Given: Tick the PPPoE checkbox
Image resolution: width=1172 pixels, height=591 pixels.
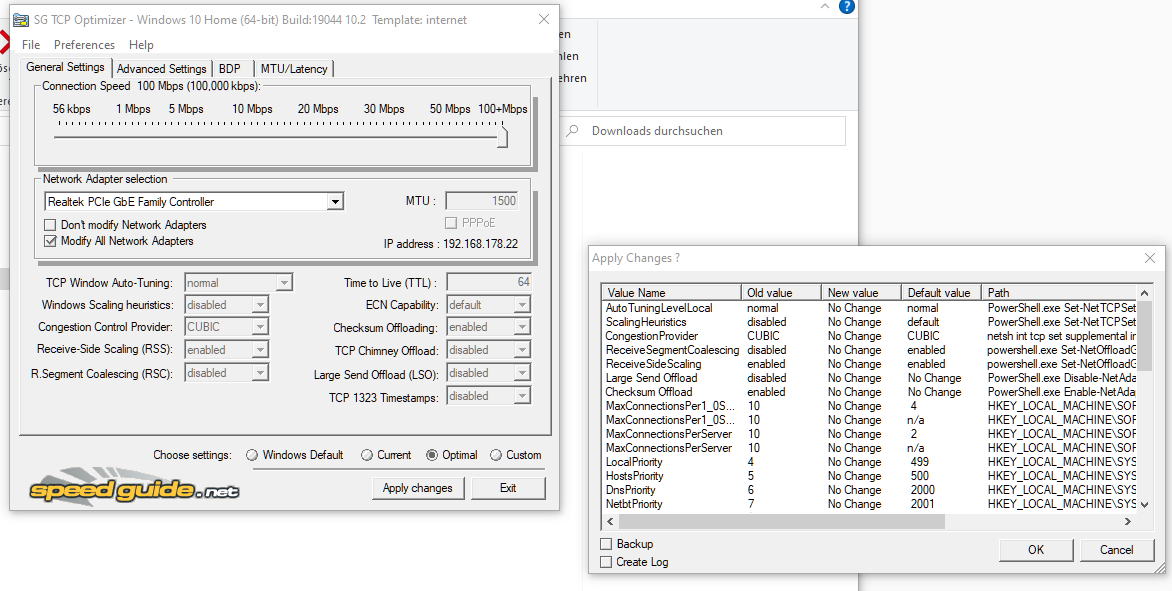Looking at the screenshot, I should 451,223.
